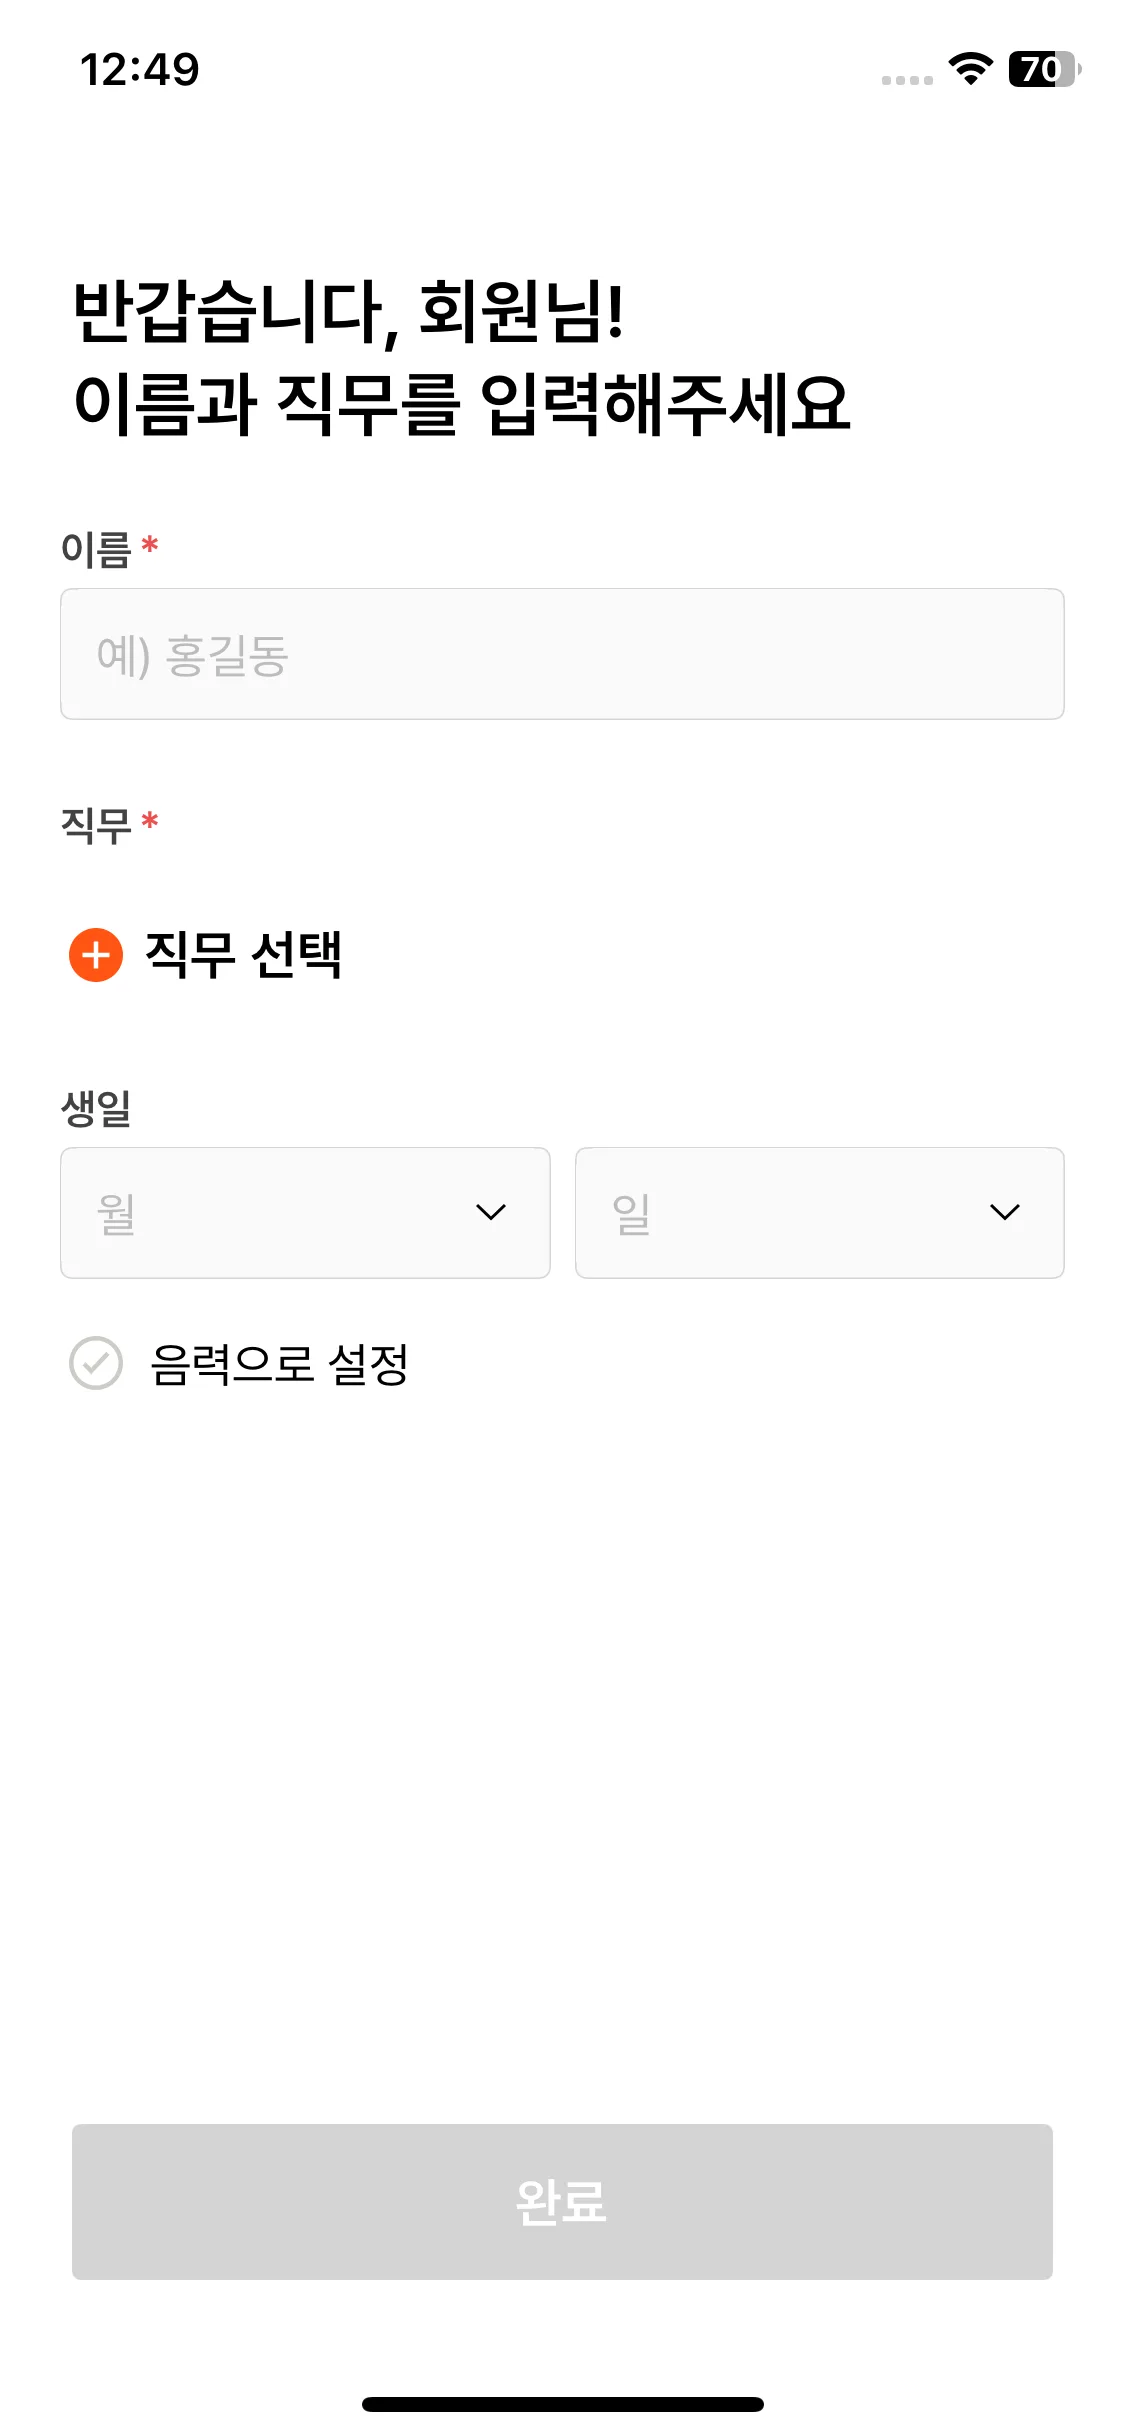Tap the Wi-Fi icon in status bar
Image resolution: width=1125 pixels, height=2436 pixels.
tap(969, 69)
